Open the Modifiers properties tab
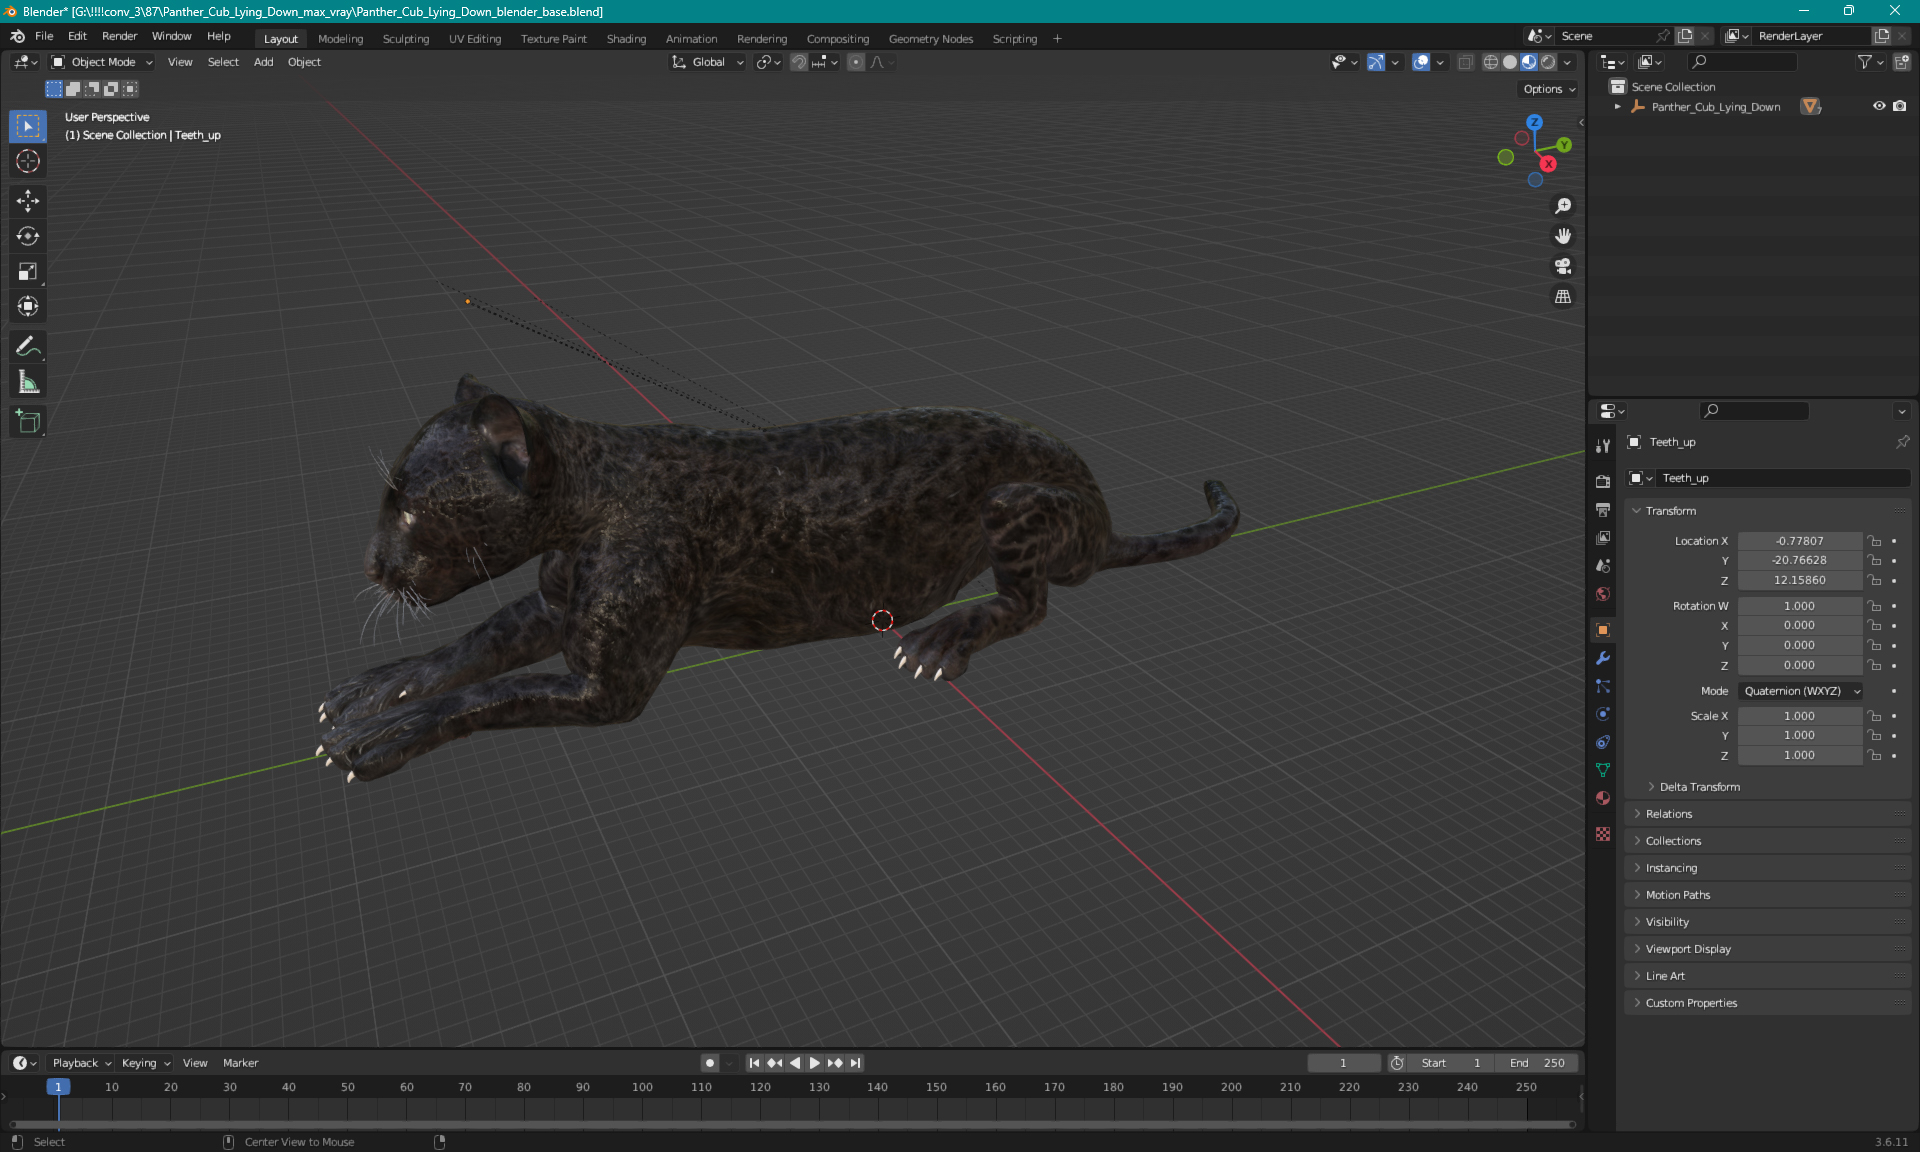This screenshot has width=1920, height=1152. click(x=1603, y=658)
